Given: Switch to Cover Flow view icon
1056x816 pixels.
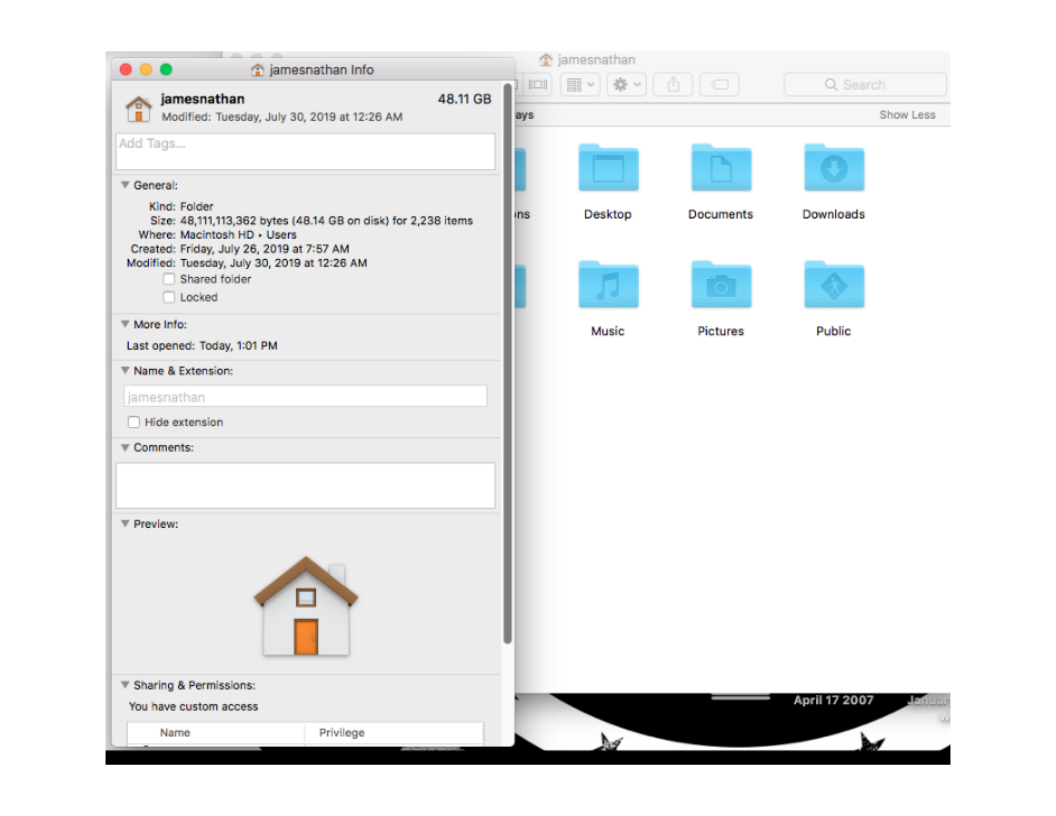Looking at the screenshot, I should point(538,85).
